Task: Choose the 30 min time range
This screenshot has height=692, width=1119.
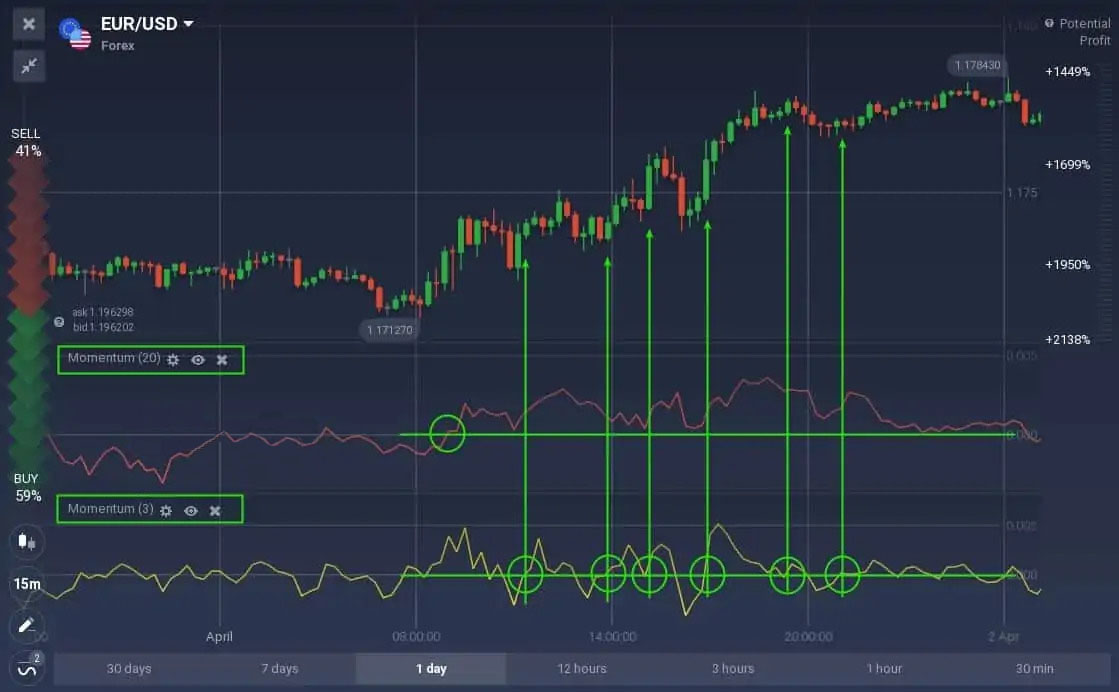Action: (1034, 669)
